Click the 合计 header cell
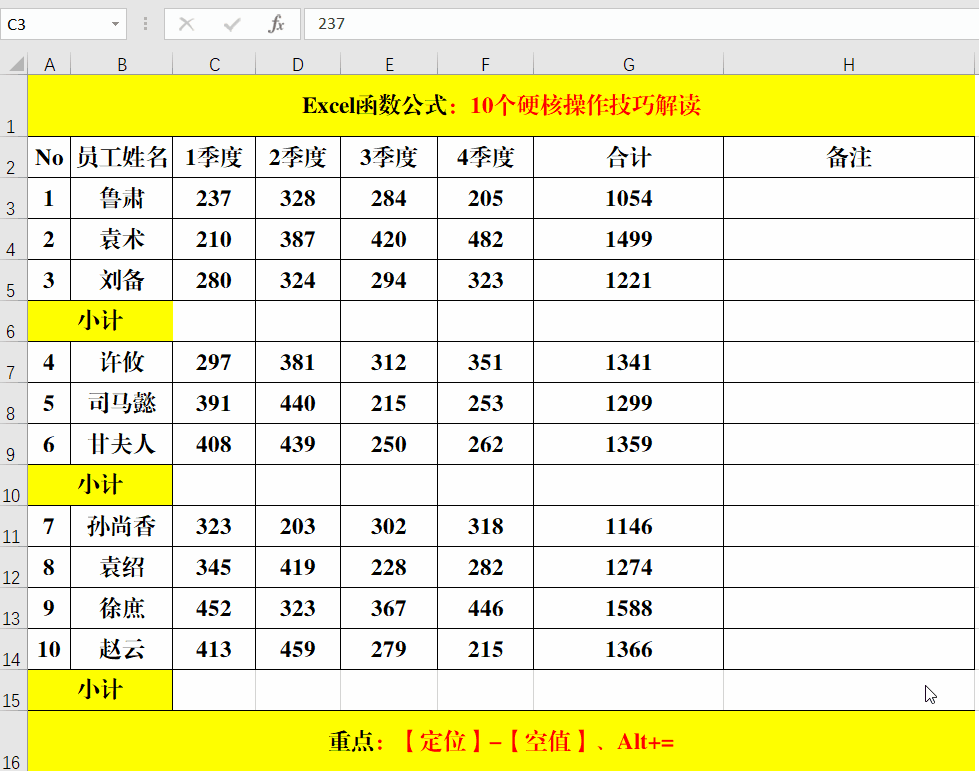The width and height of the screenshot is (979, 771). (628, 157)
